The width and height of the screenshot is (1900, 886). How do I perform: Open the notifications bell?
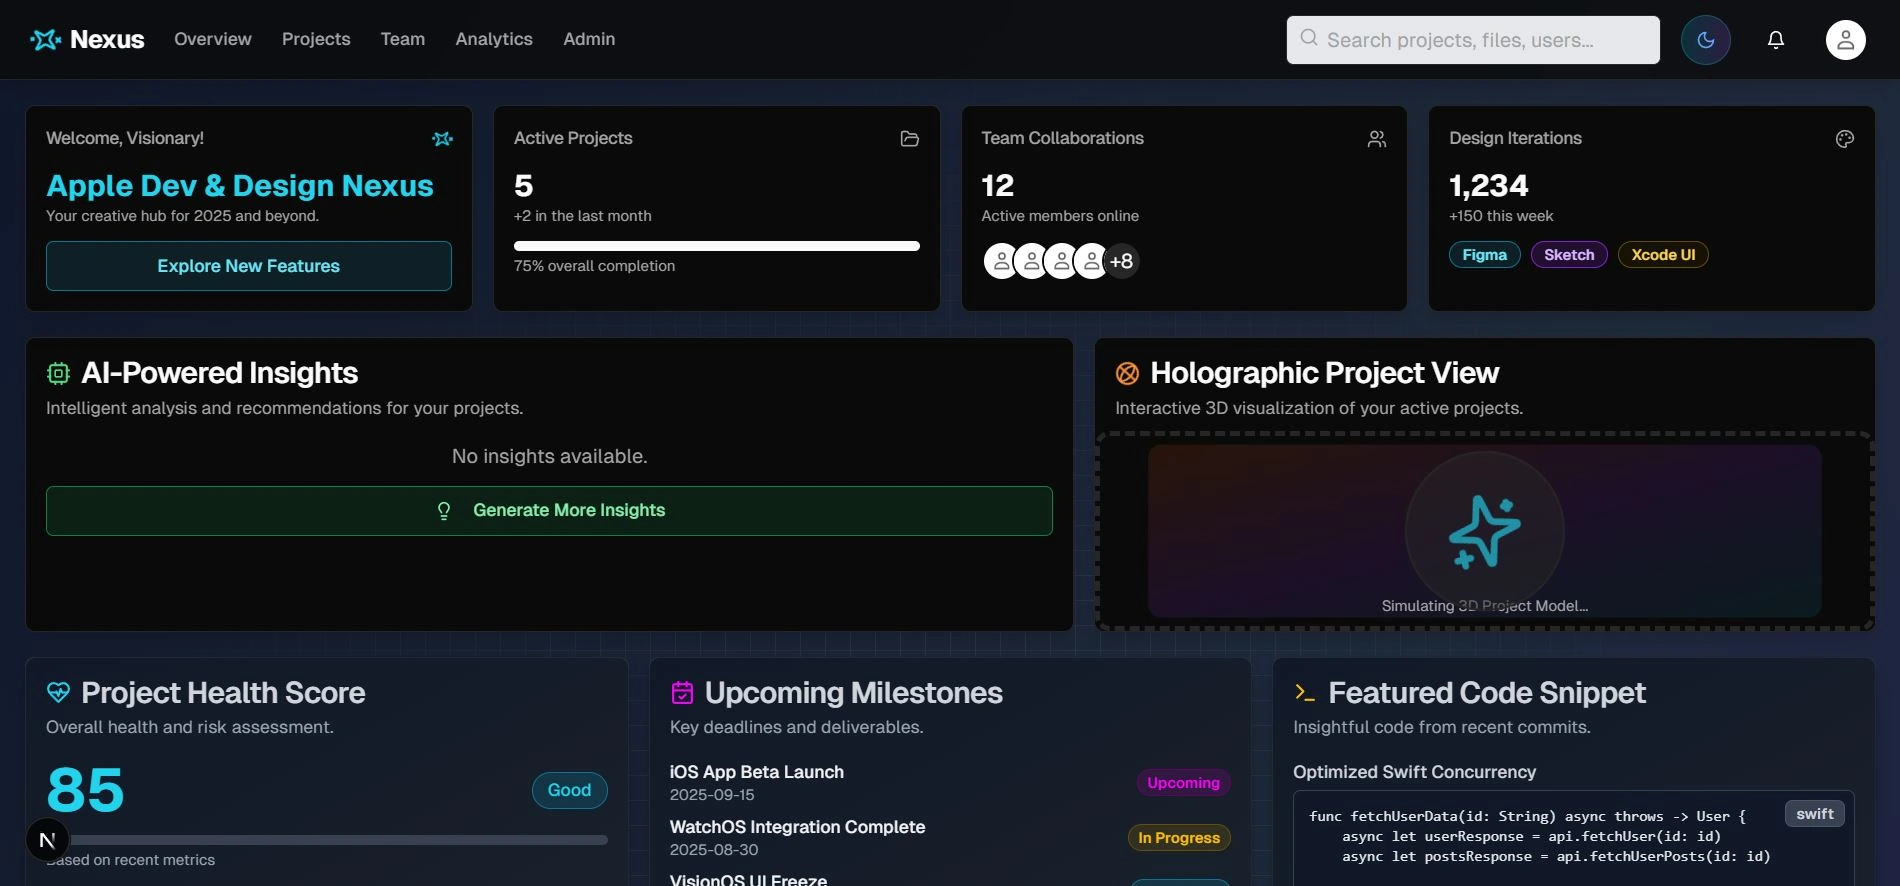1776,40
